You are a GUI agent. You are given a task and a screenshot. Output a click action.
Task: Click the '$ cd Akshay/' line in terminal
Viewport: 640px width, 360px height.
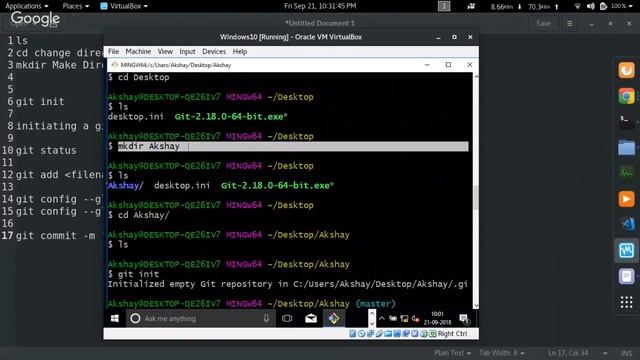139,215
